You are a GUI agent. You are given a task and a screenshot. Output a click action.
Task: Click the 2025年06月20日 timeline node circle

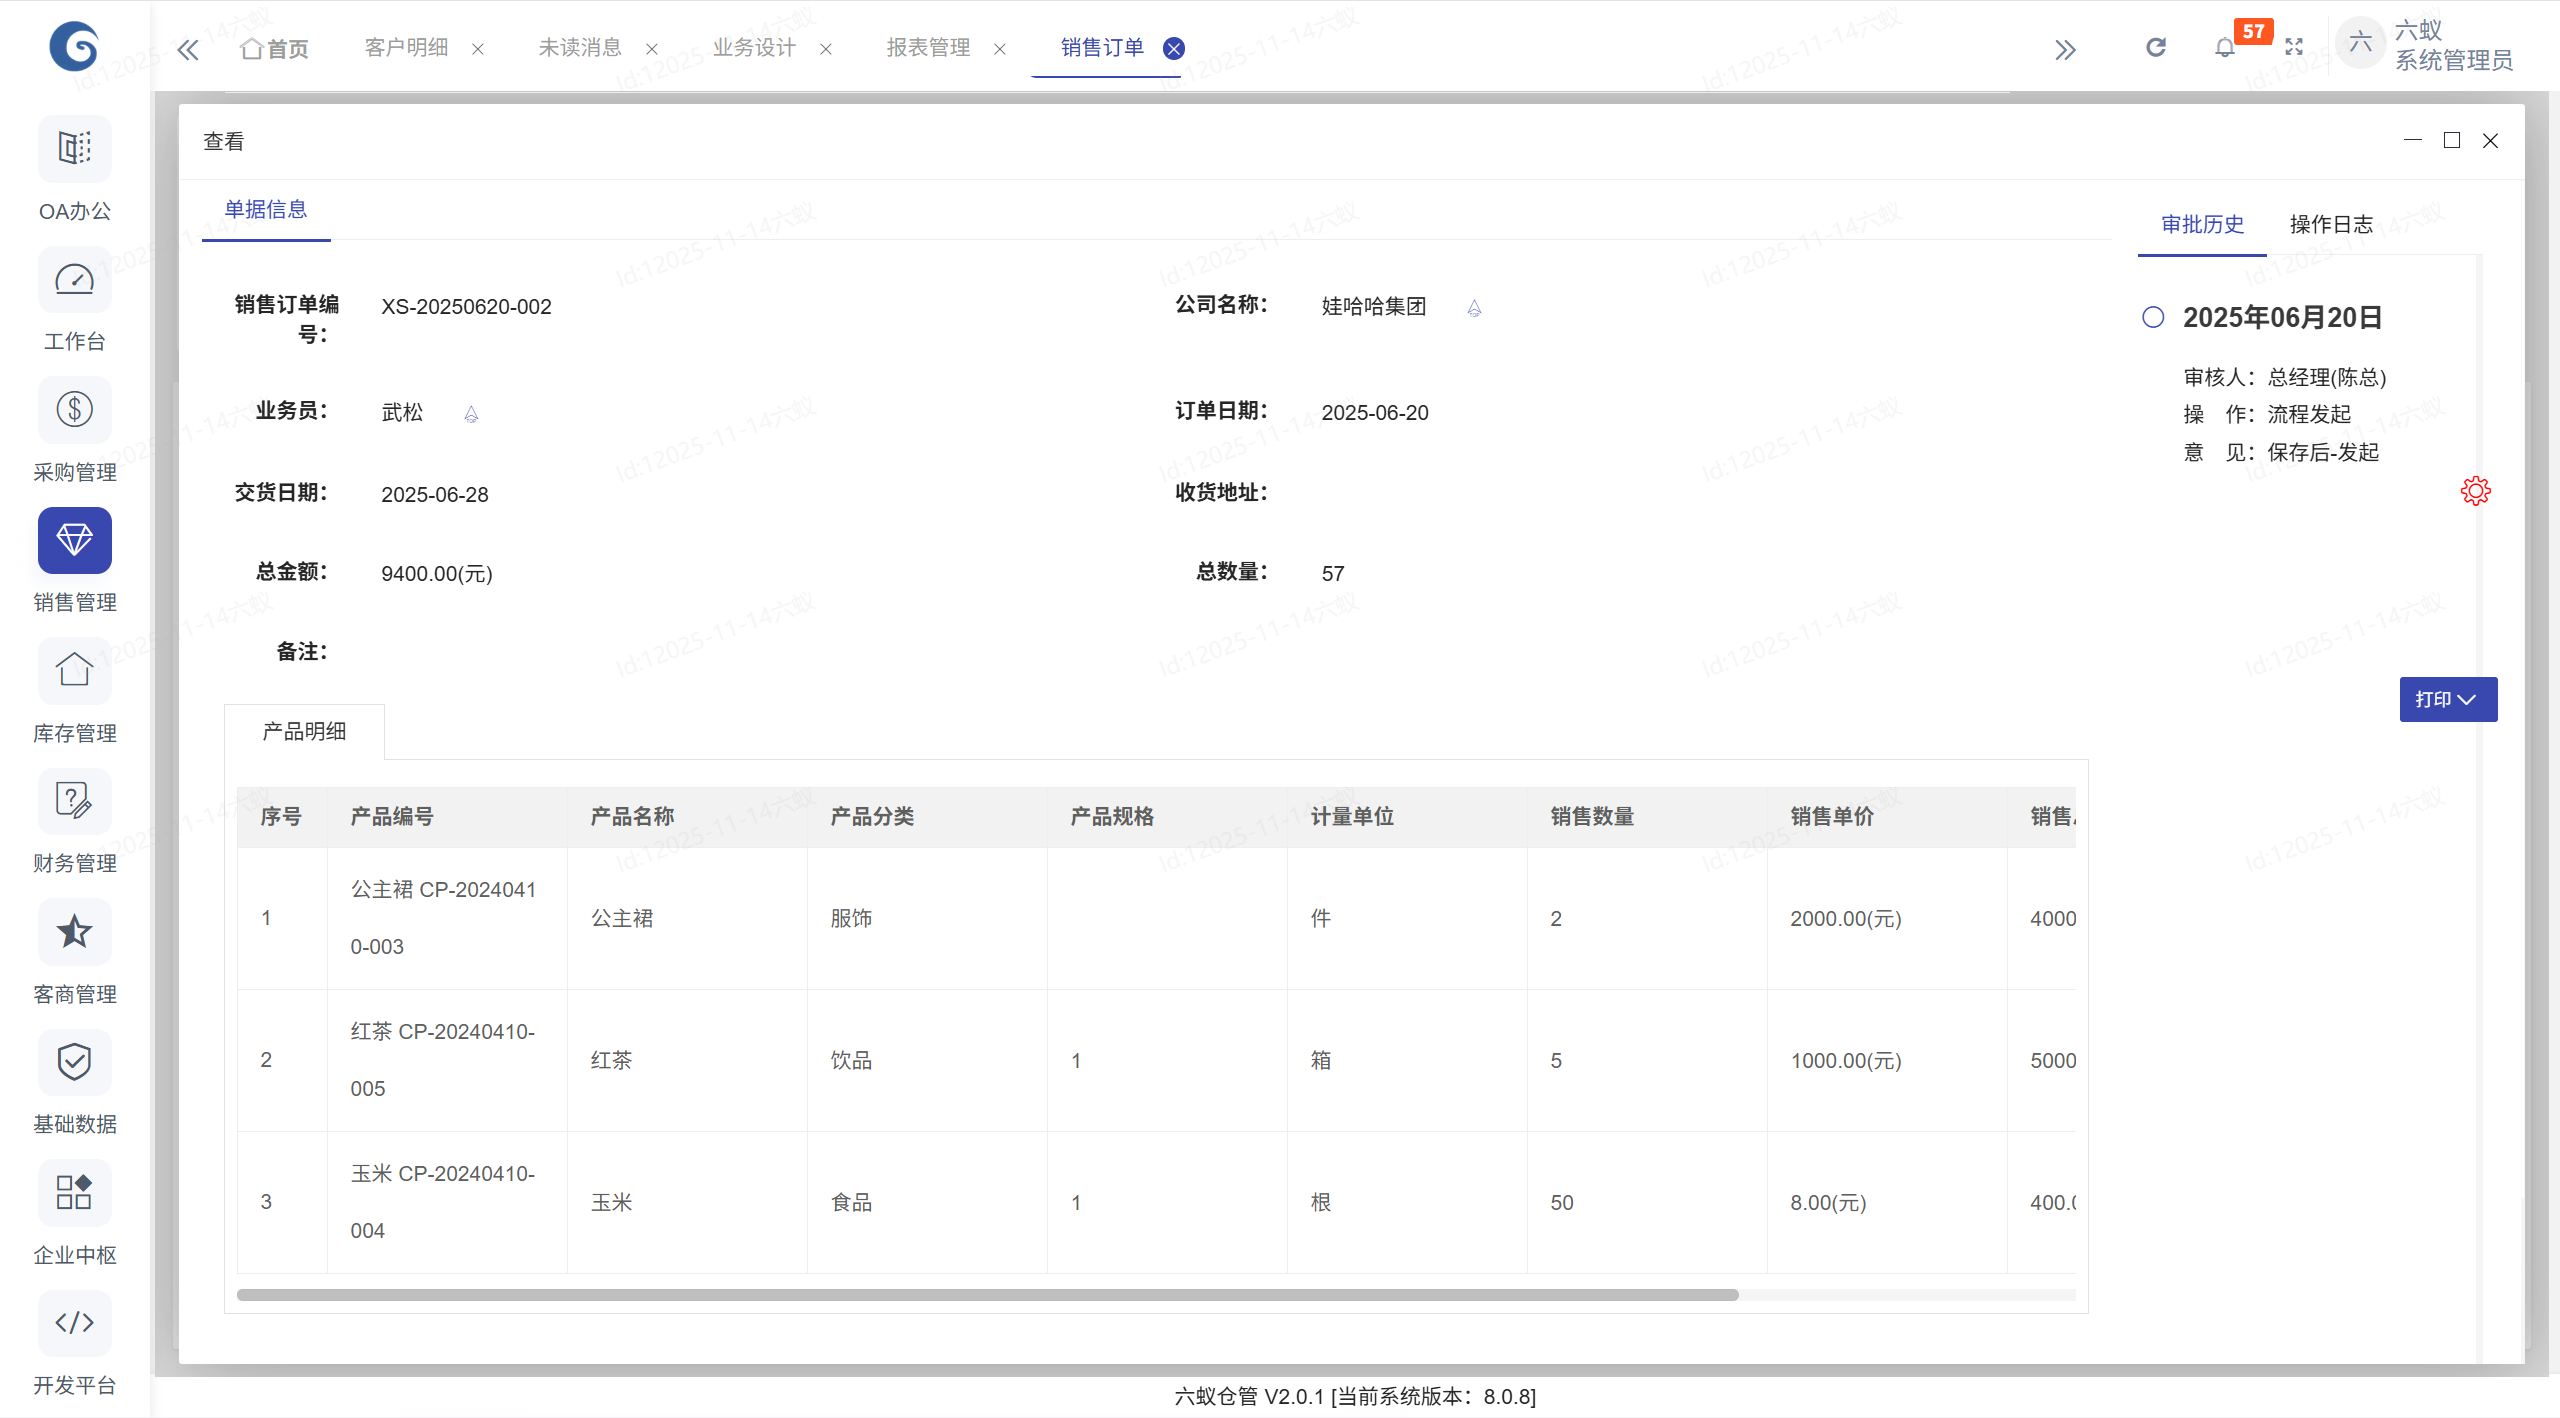pos(2153,318)
